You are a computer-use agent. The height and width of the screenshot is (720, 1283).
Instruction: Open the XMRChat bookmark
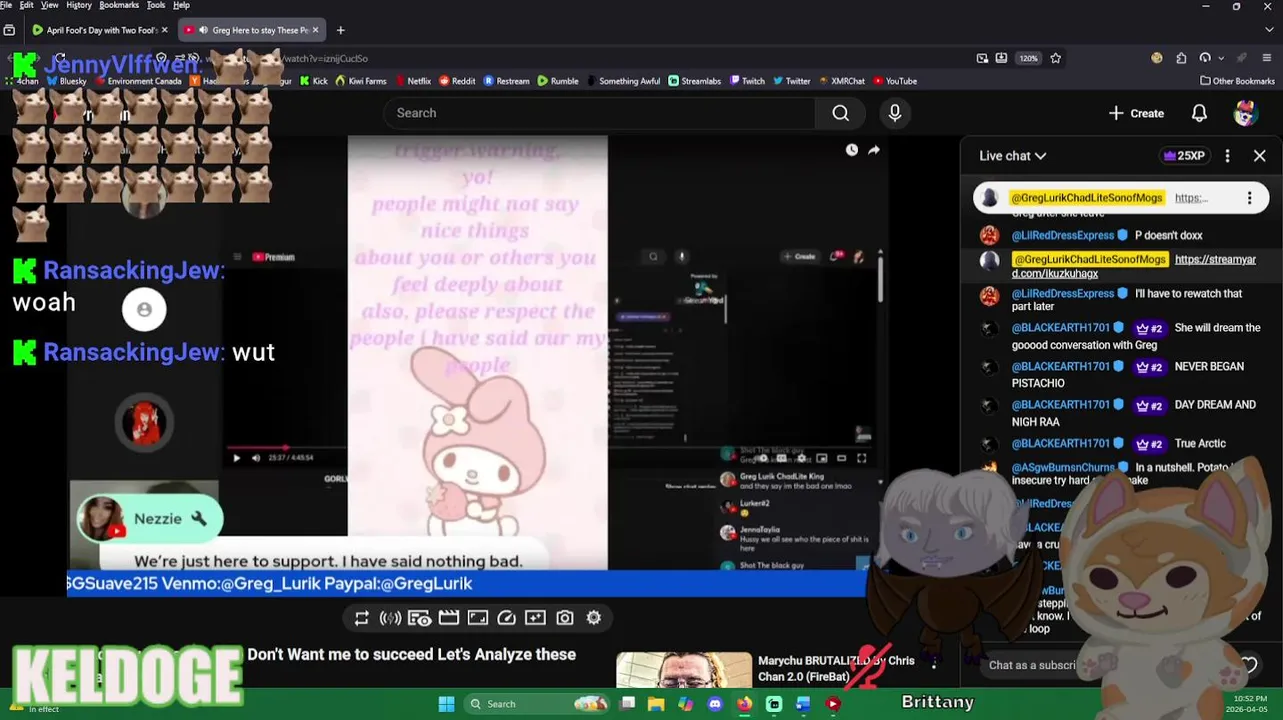coord(842,81)
